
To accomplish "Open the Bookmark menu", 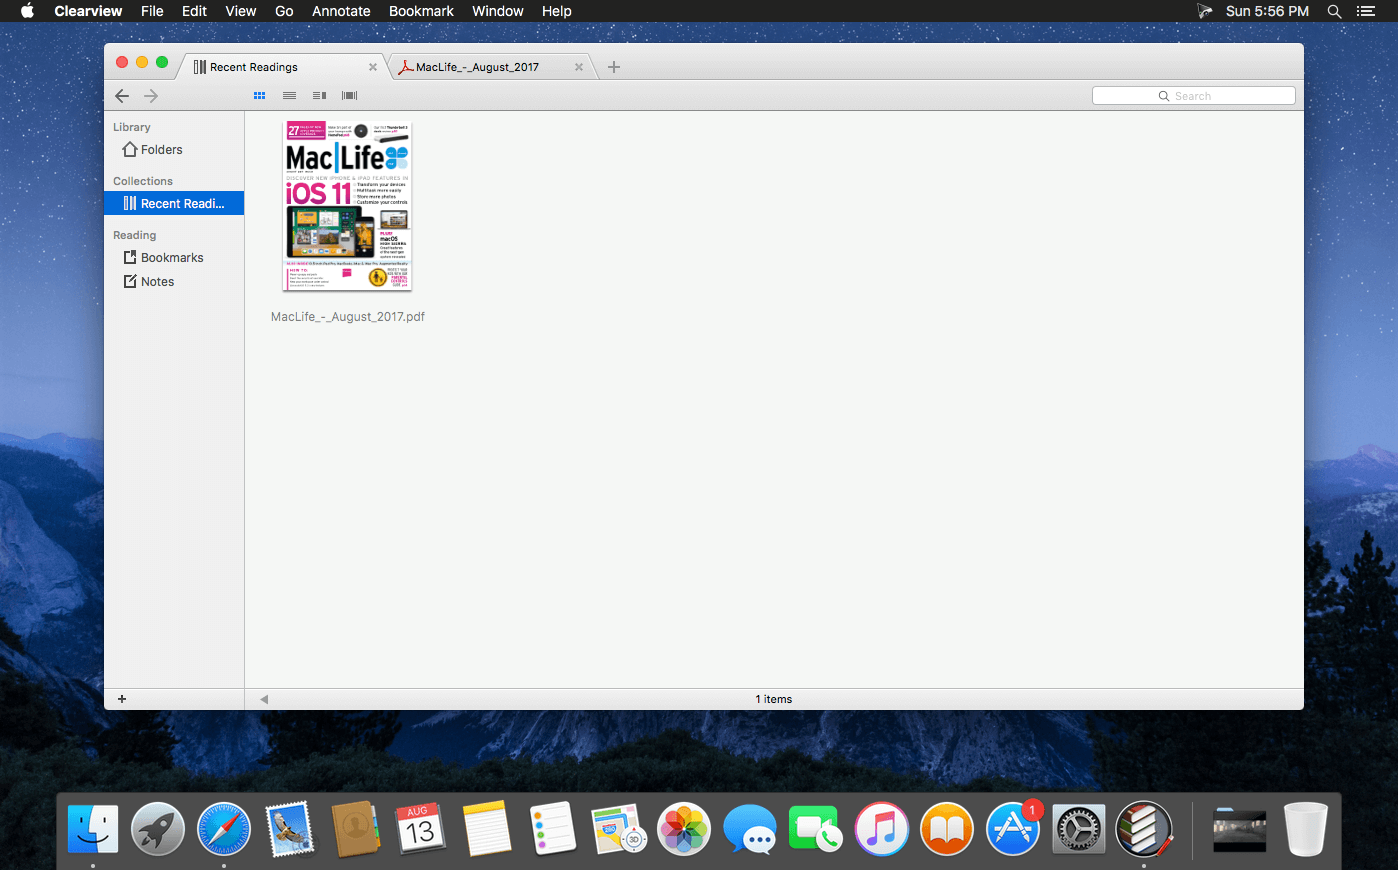I will point(421,11).
